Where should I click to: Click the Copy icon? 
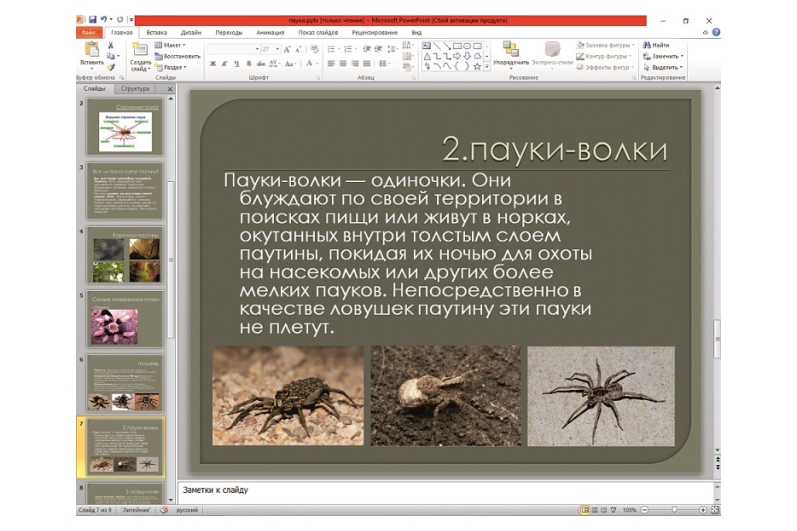111,56
